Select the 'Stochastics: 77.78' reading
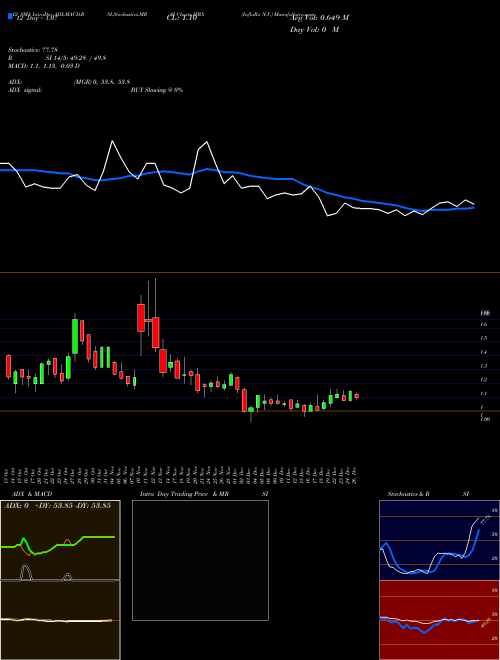Screen dimensions: 500x660 [x=32, y=50]
